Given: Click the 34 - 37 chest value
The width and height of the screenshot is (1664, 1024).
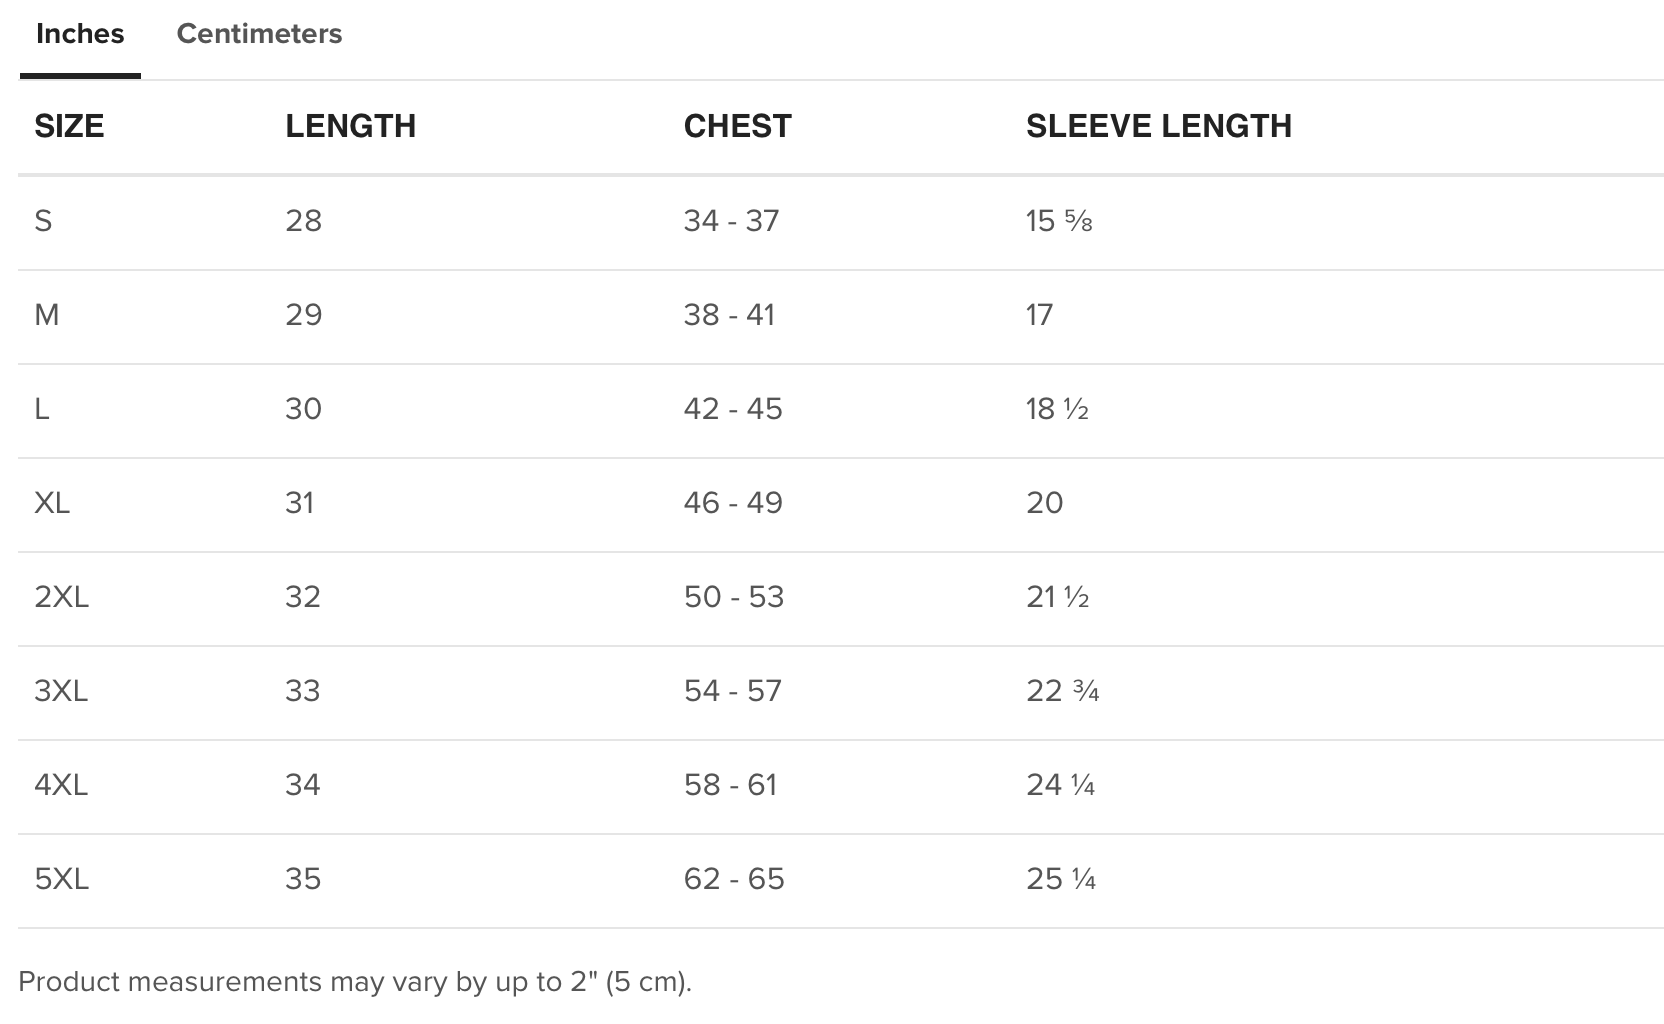Looking at the screenshot, I should pos(731,221).
